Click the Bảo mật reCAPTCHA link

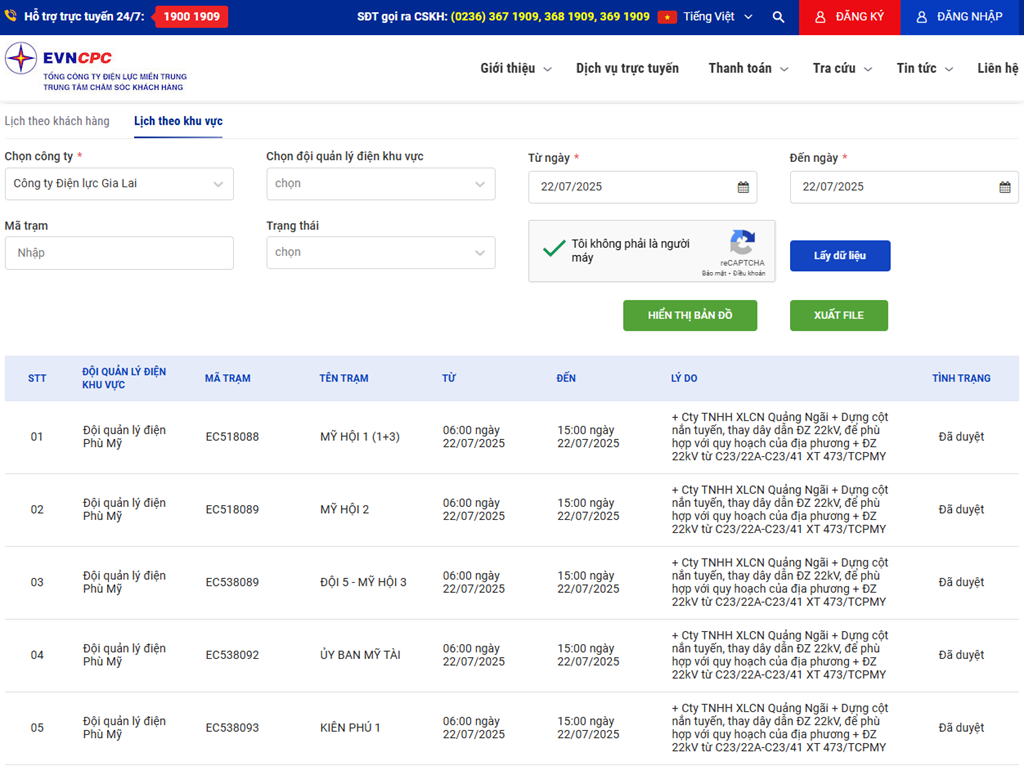(x=714, y=274)
